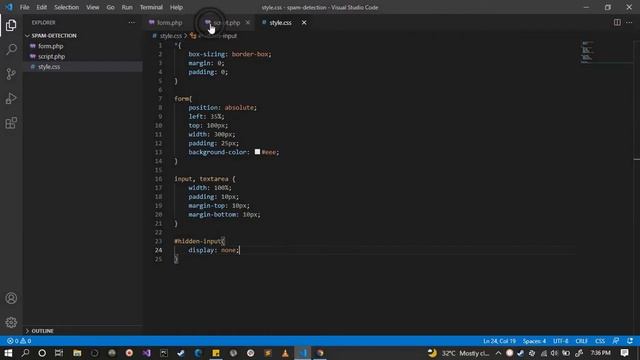Viewport: 640px width, 360px height.
Task: Open the Explorer view in activity bar
Action: point(11,25)
